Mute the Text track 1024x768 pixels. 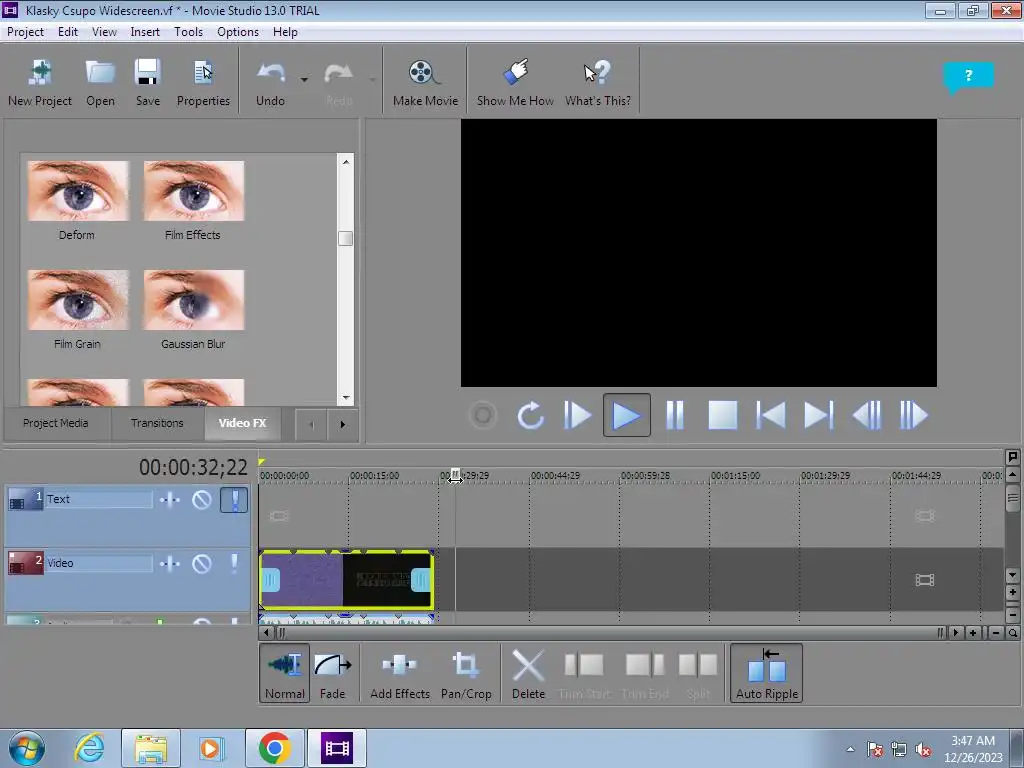coord(202,500)
